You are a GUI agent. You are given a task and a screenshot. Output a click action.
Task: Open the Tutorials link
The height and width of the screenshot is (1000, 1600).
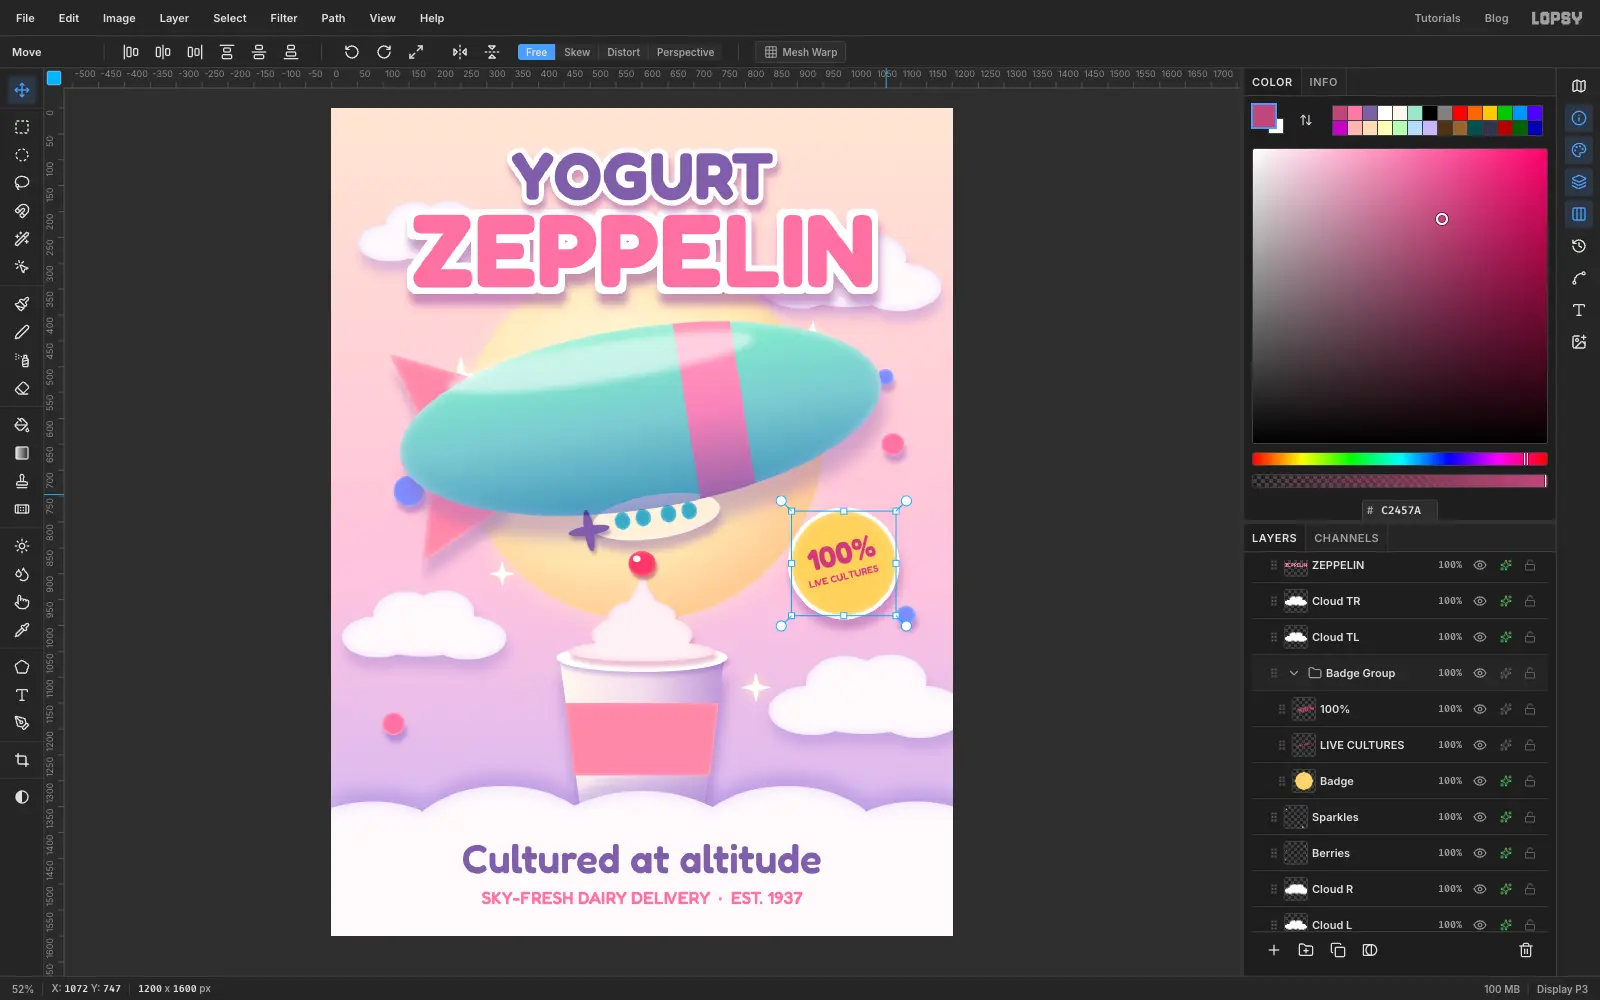1437,18
